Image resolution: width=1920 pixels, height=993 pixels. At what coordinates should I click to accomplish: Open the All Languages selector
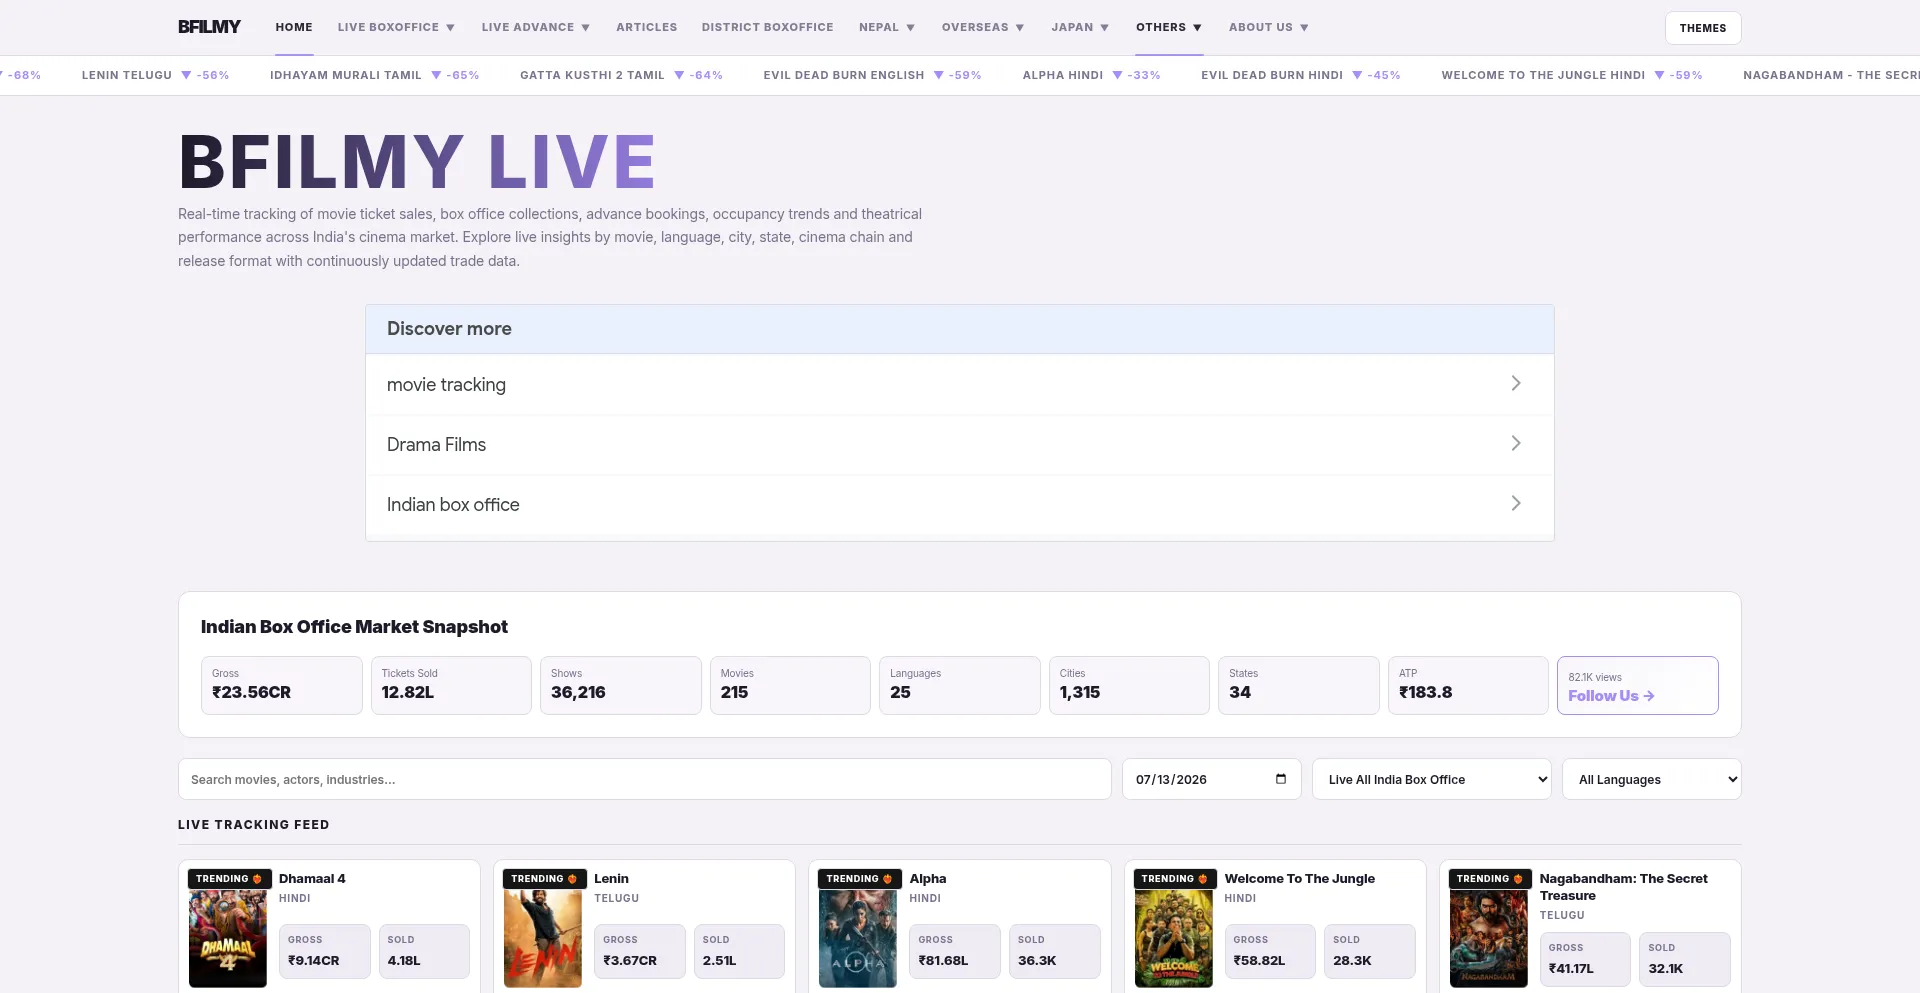[x=1652, y=779]
